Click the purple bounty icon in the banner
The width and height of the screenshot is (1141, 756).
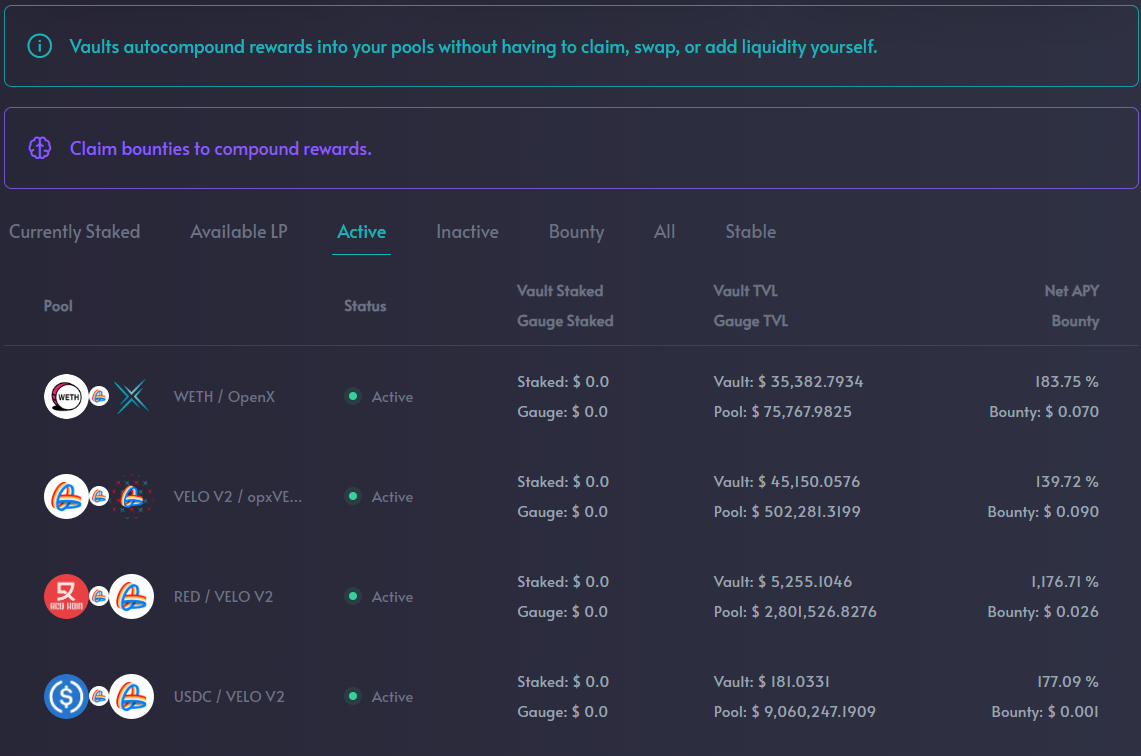coord(39,149)
